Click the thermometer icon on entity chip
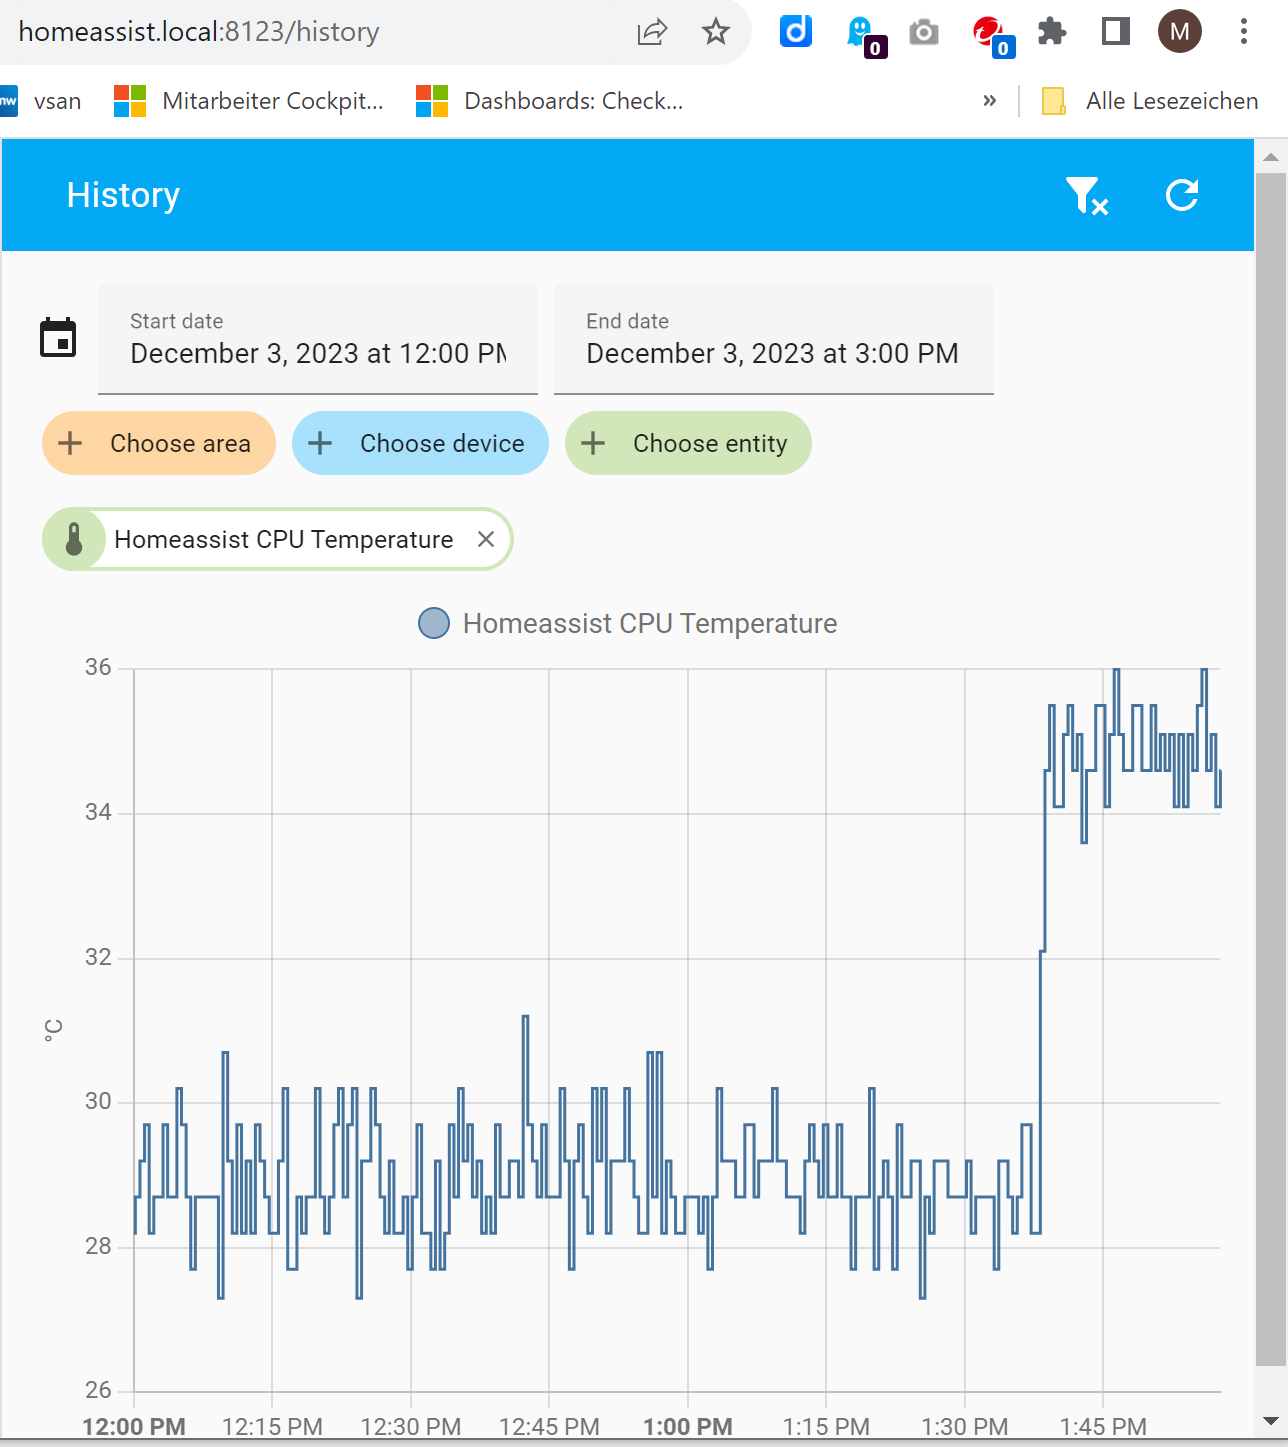The image size is (1288, 1447). 73,540
